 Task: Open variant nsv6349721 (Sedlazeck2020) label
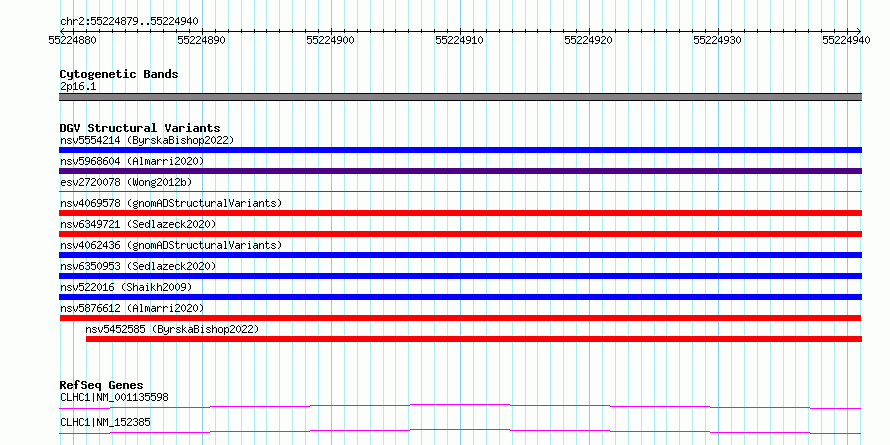138,224
